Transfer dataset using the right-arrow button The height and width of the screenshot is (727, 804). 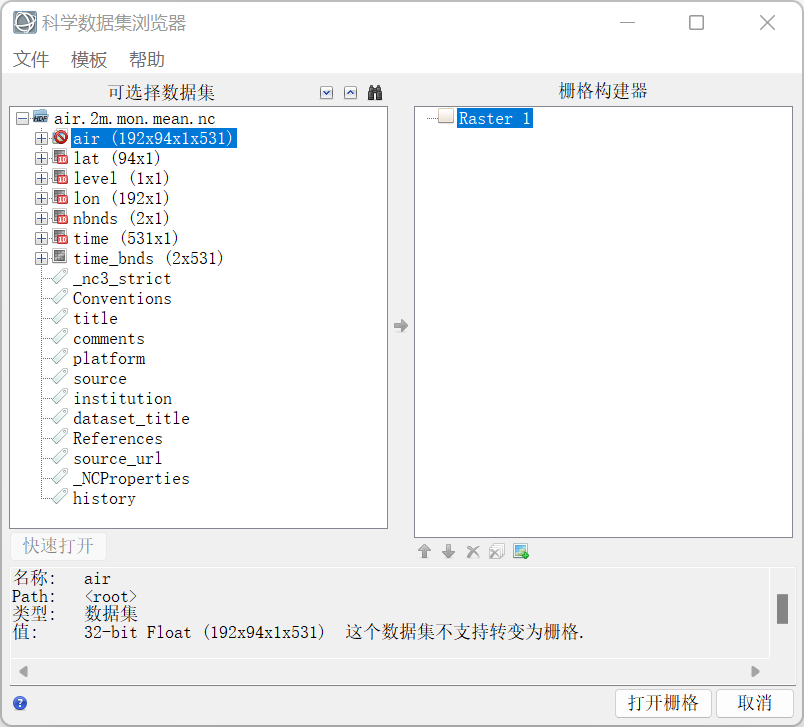click(x=401, y=325)
